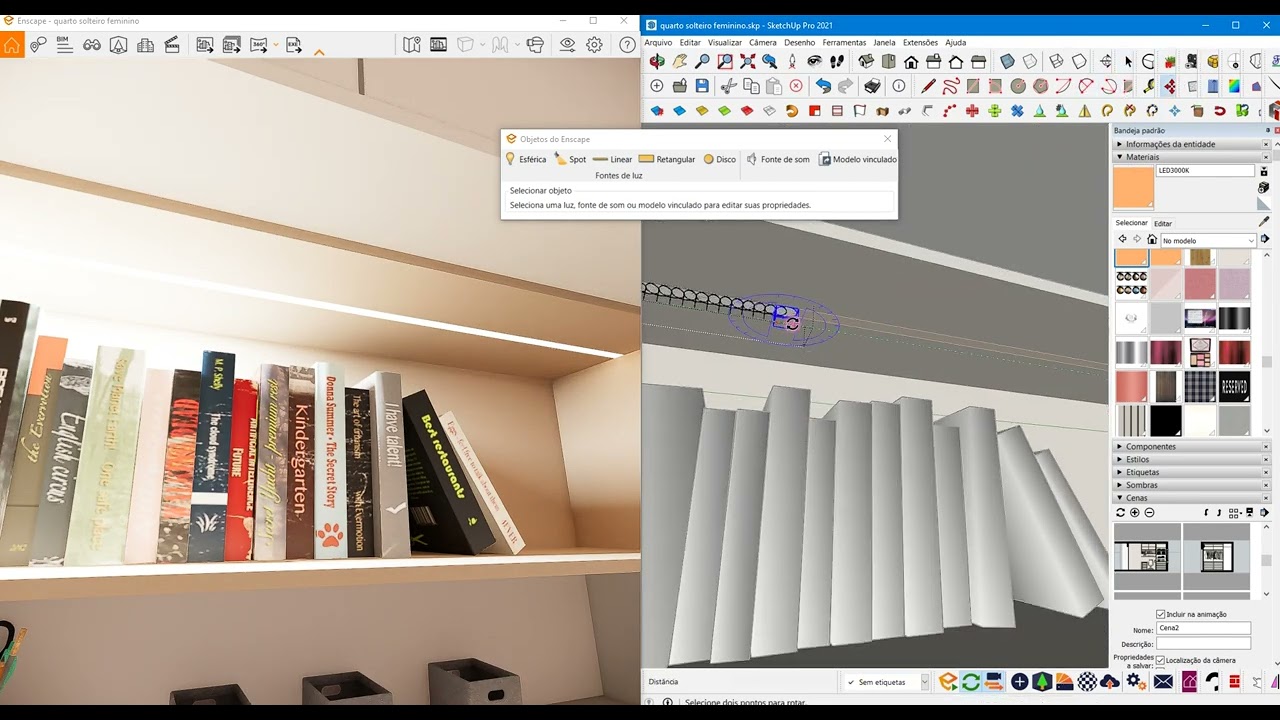Click the LED3000K material name field

click(x=1205, y=171)
